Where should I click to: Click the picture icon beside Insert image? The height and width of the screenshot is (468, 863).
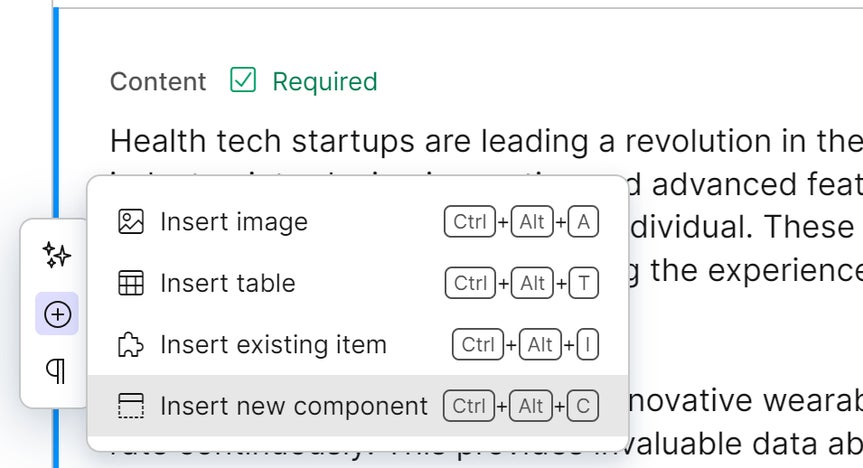pos(131,221)
